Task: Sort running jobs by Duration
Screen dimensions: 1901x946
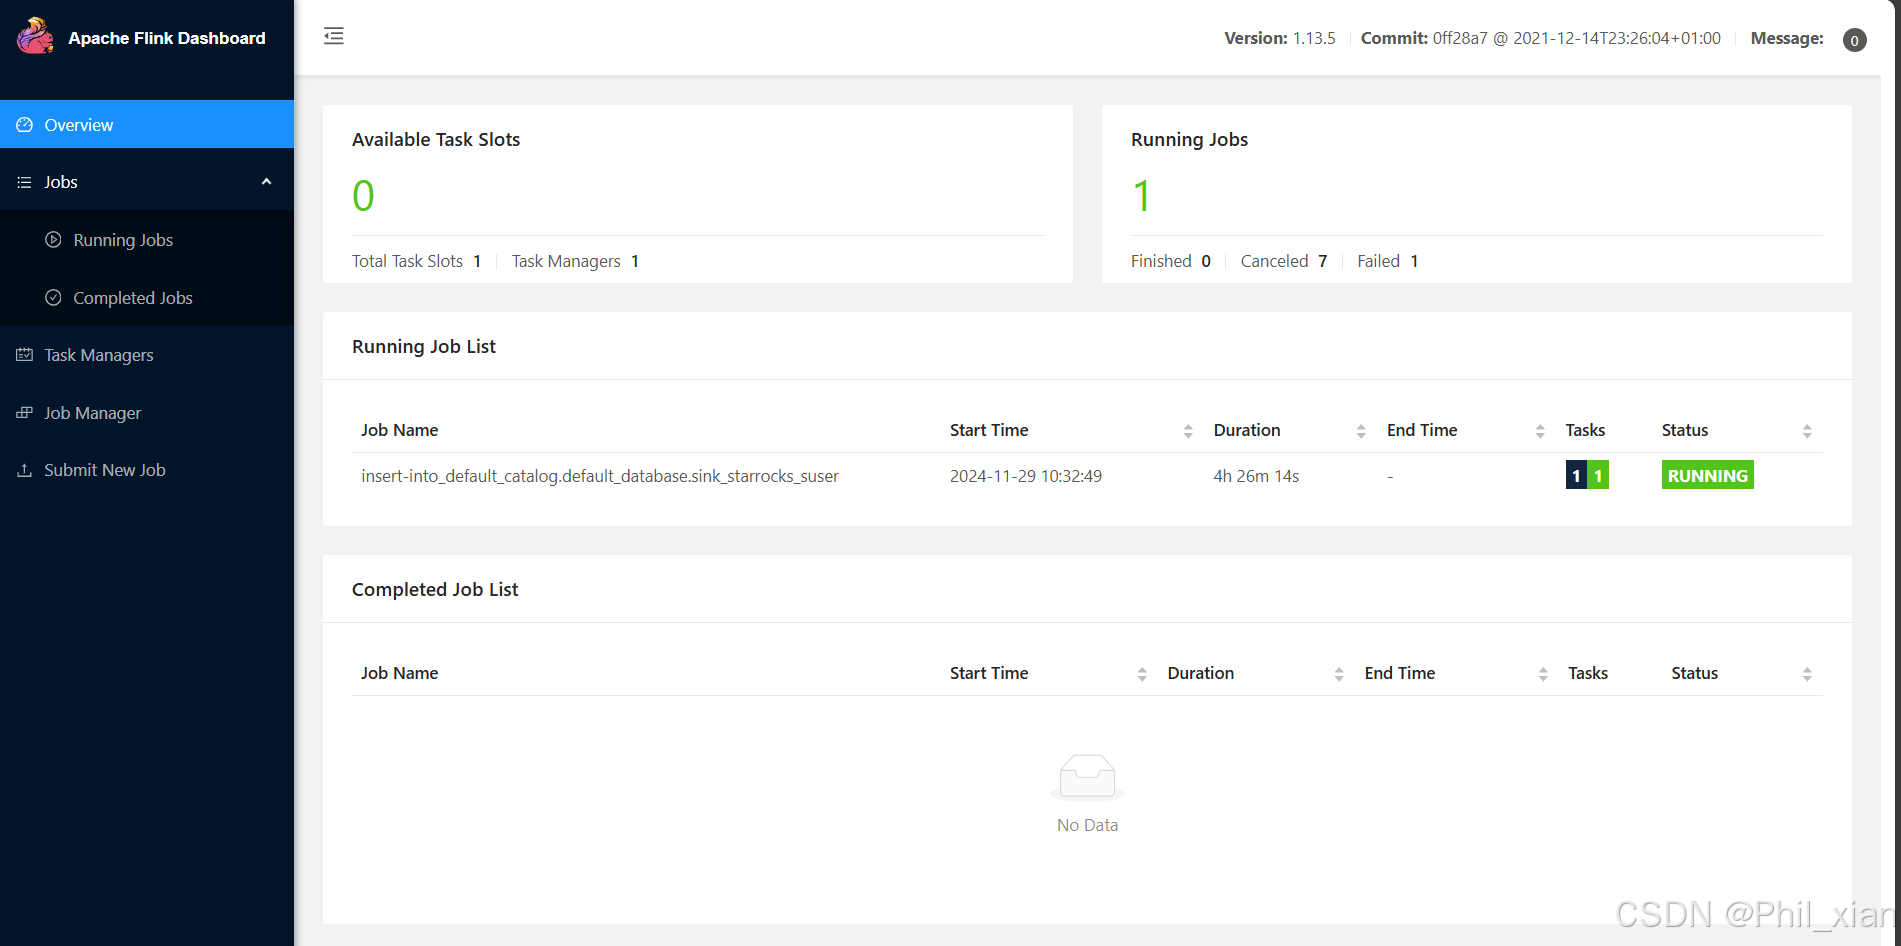Action: [1361, 431]
